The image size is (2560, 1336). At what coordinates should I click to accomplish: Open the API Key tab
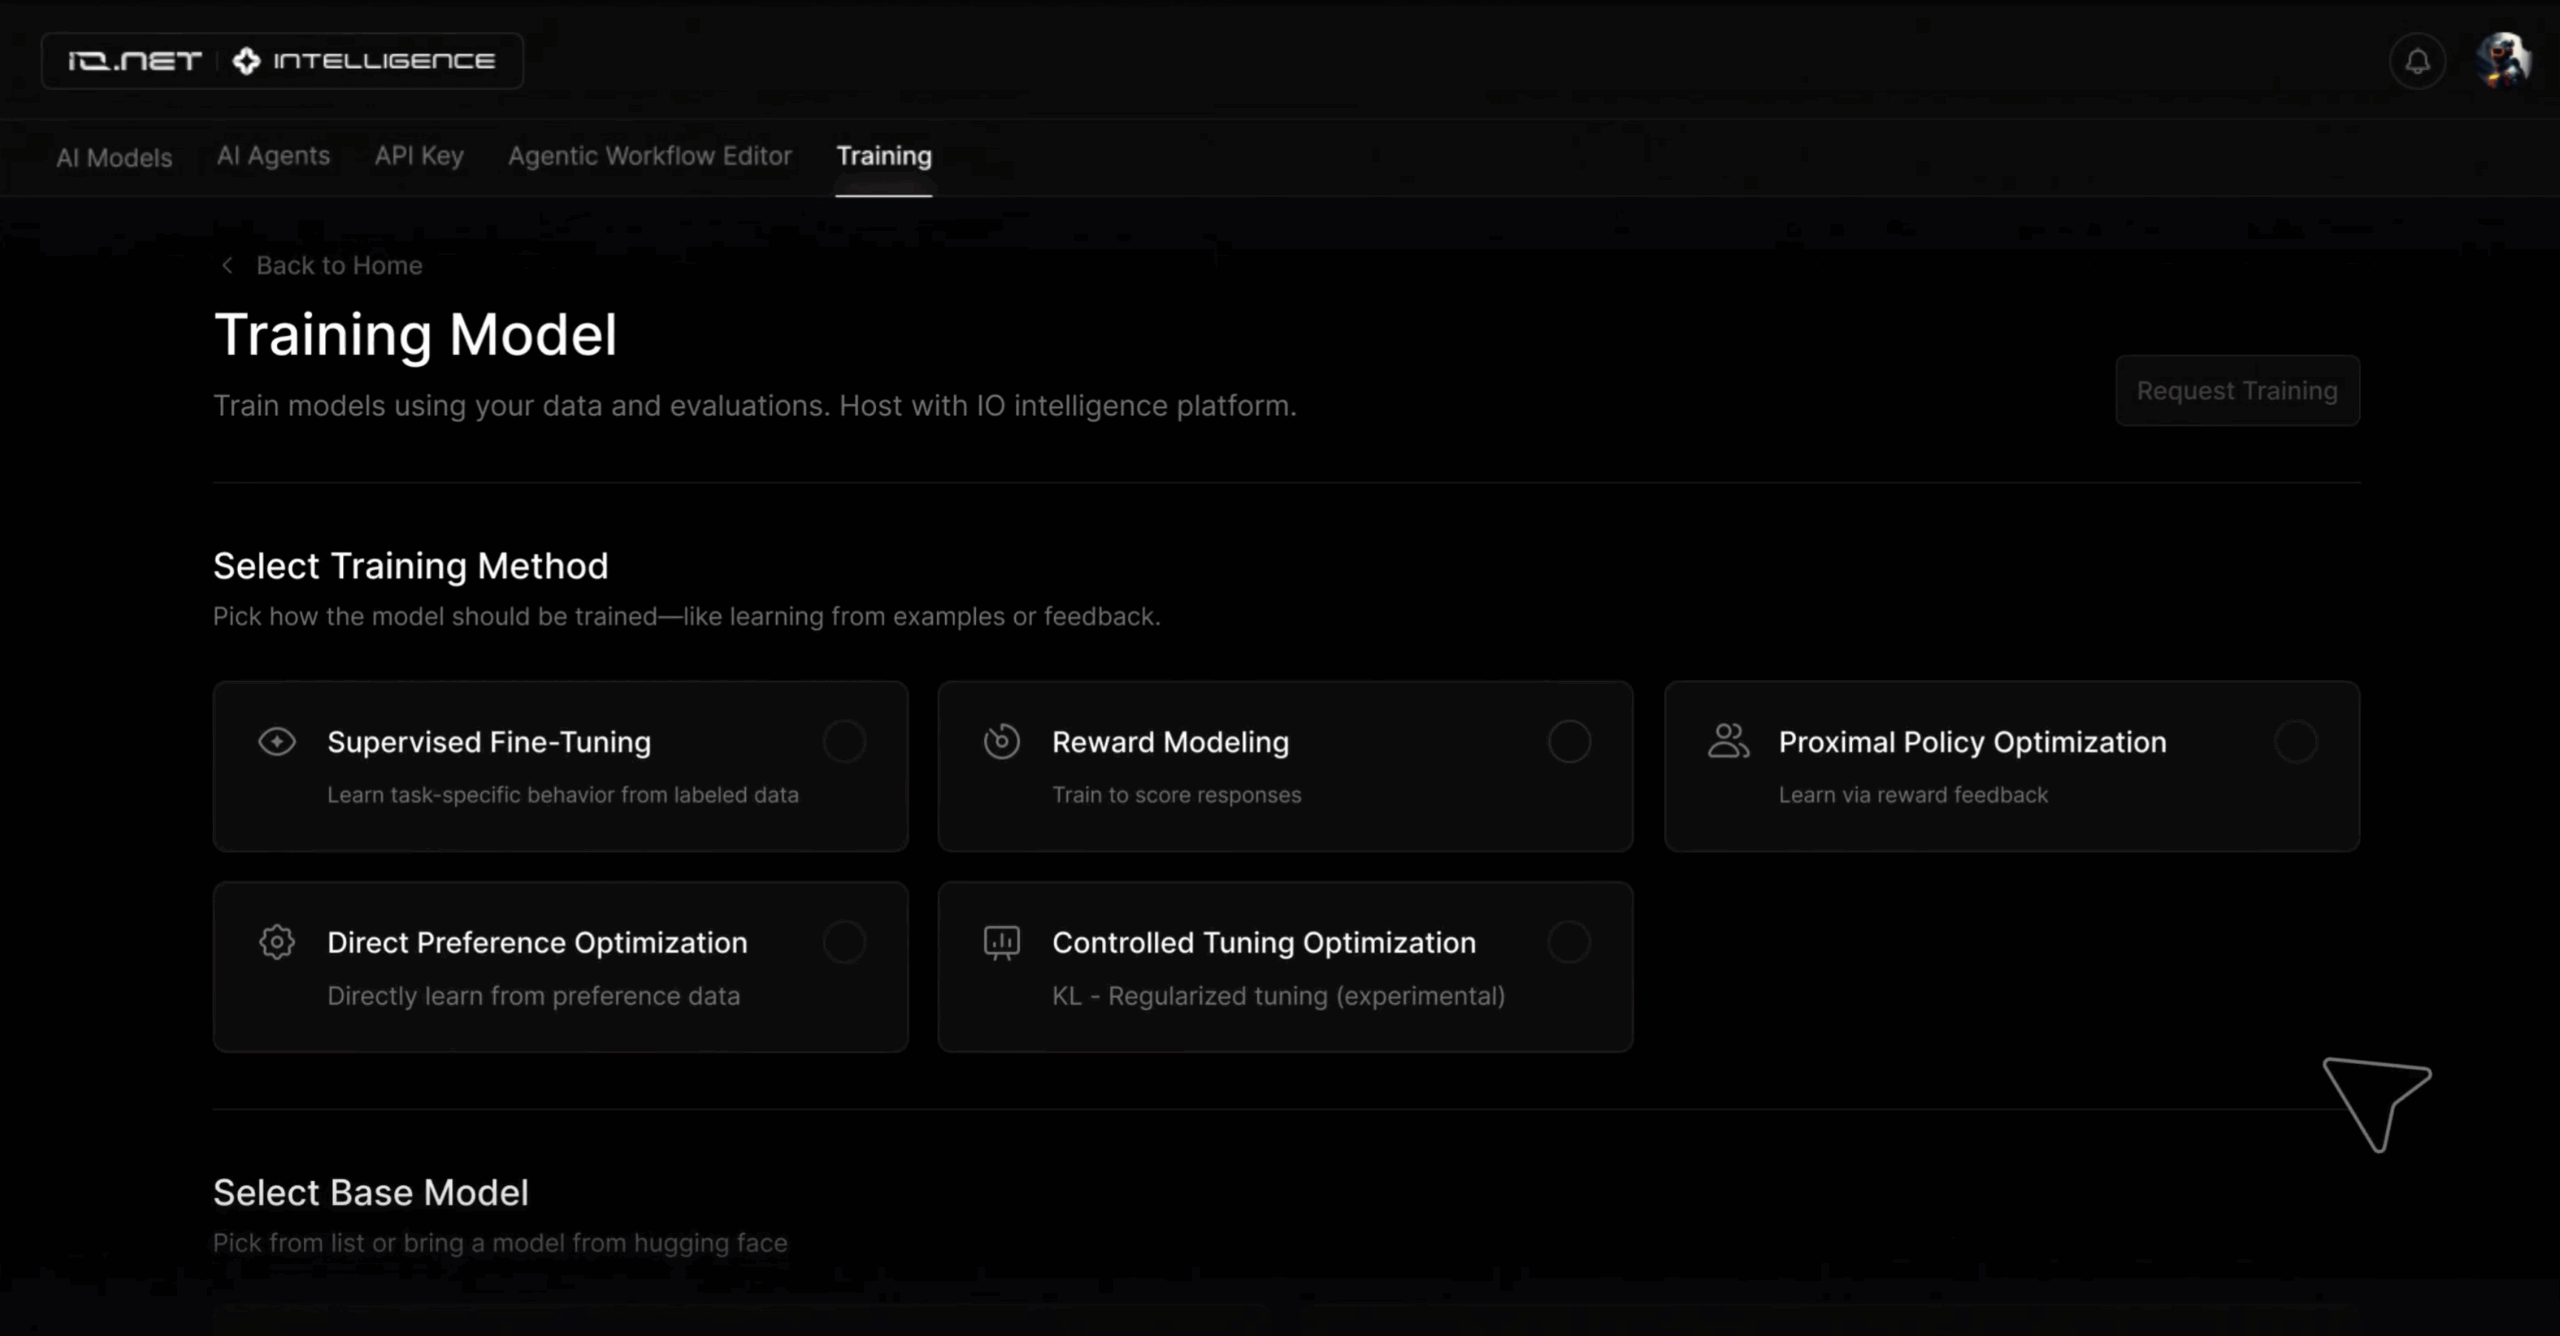pyautogui.click(x=419, y=156)
